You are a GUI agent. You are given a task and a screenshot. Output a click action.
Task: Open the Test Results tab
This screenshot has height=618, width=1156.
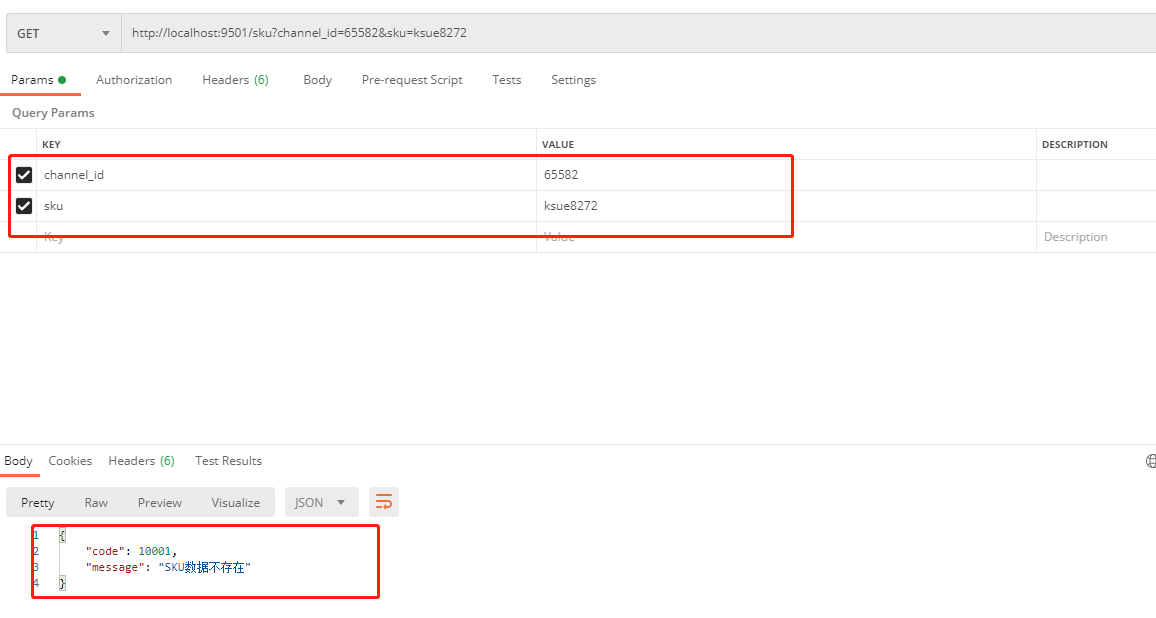tap(229, 461)
